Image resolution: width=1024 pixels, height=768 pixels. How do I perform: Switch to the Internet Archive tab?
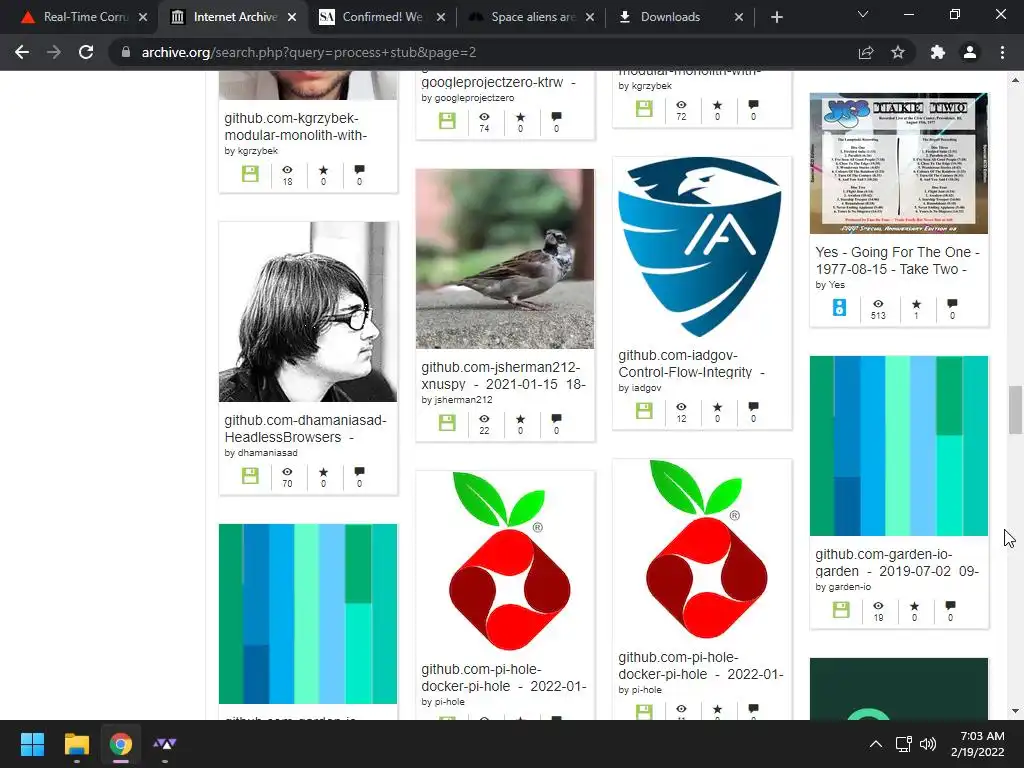coord(225,17)
